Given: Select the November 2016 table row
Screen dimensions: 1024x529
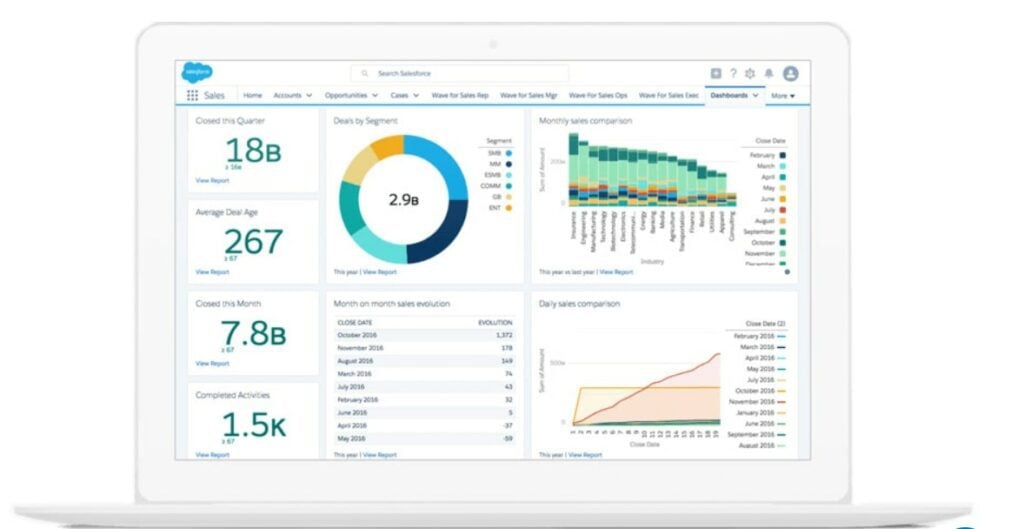Looking at the screenshot, I should pyautogui.click(x=424, y=348).
